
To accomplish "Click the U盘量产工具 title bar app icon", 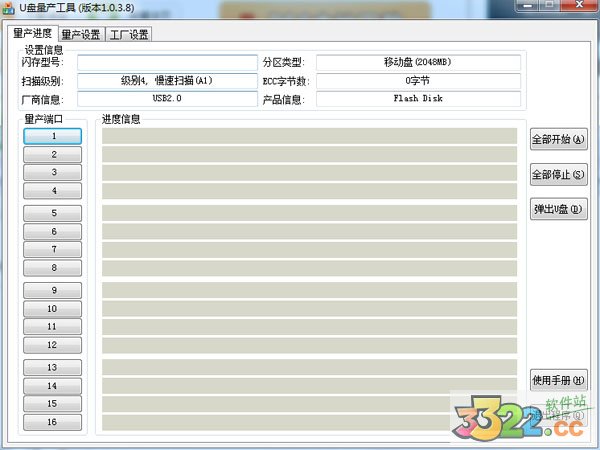I will pos(8,8).
